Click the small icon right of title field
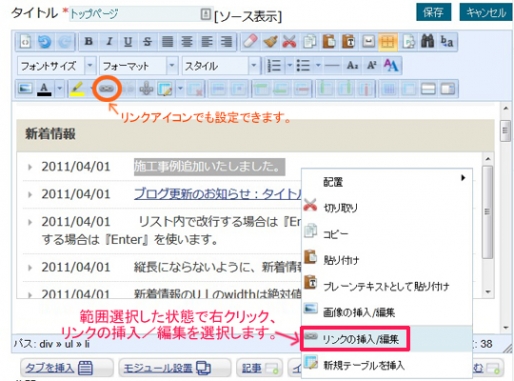 point(205,14)
